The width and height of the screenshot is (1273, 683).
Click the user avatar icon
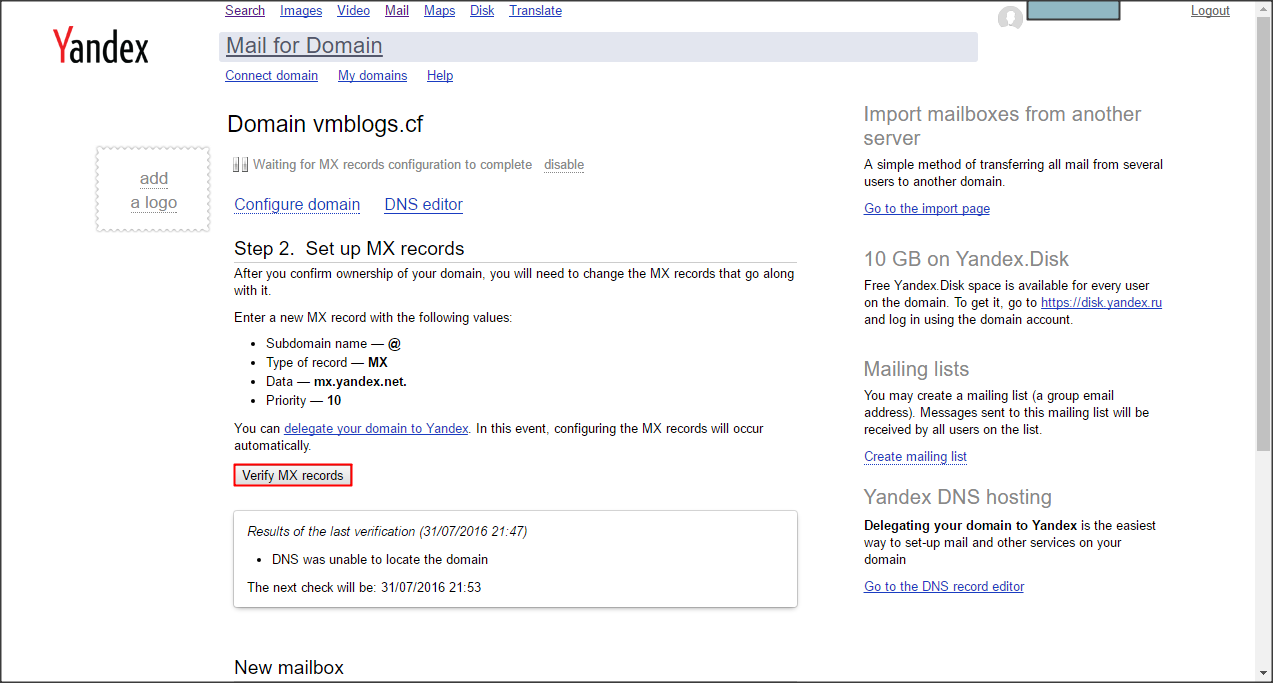(1010, 17)
